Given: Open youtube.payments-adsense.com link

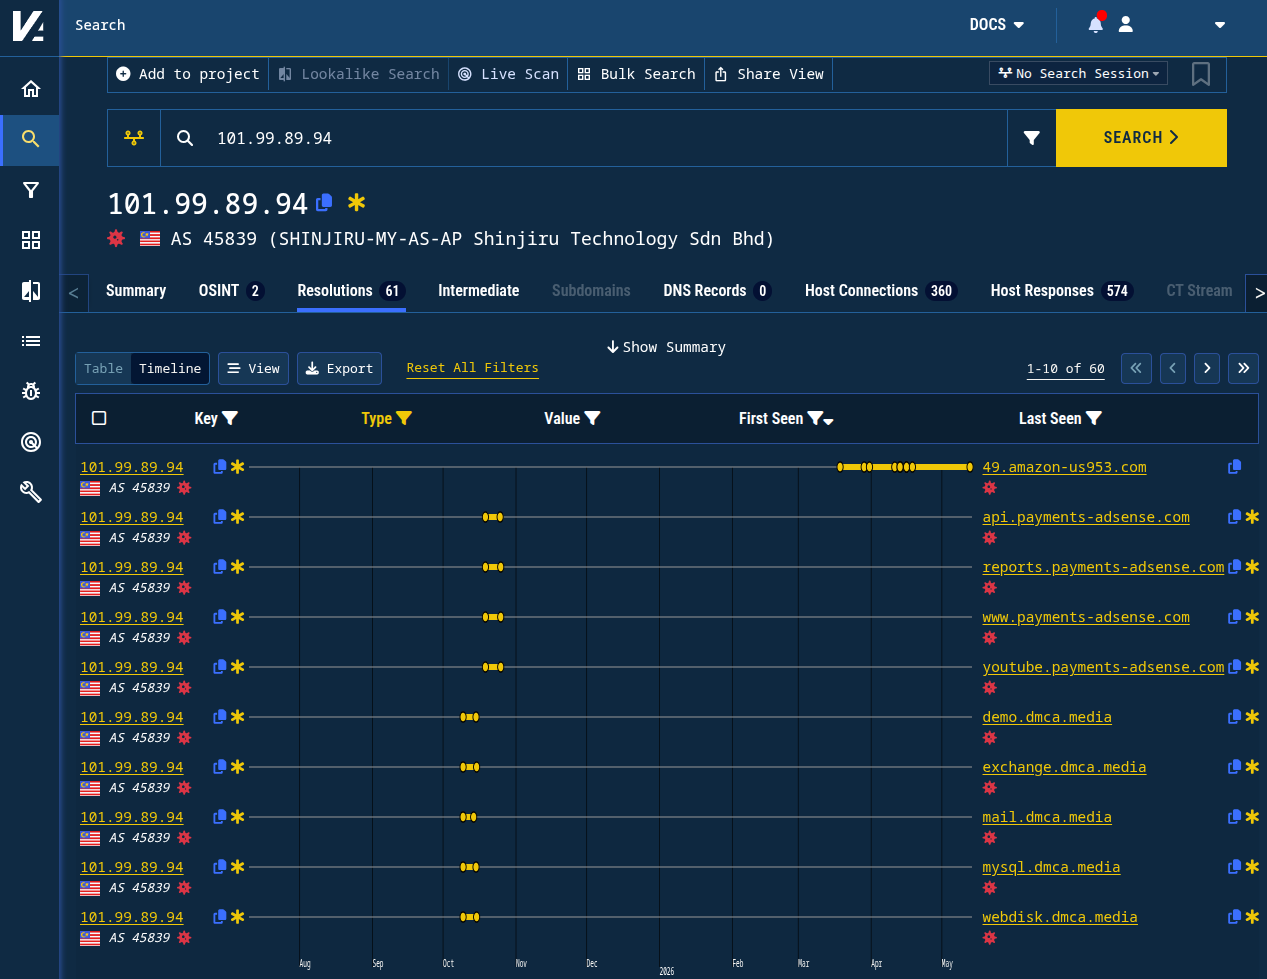Looking at the screenshot, I should point(1103,667).
